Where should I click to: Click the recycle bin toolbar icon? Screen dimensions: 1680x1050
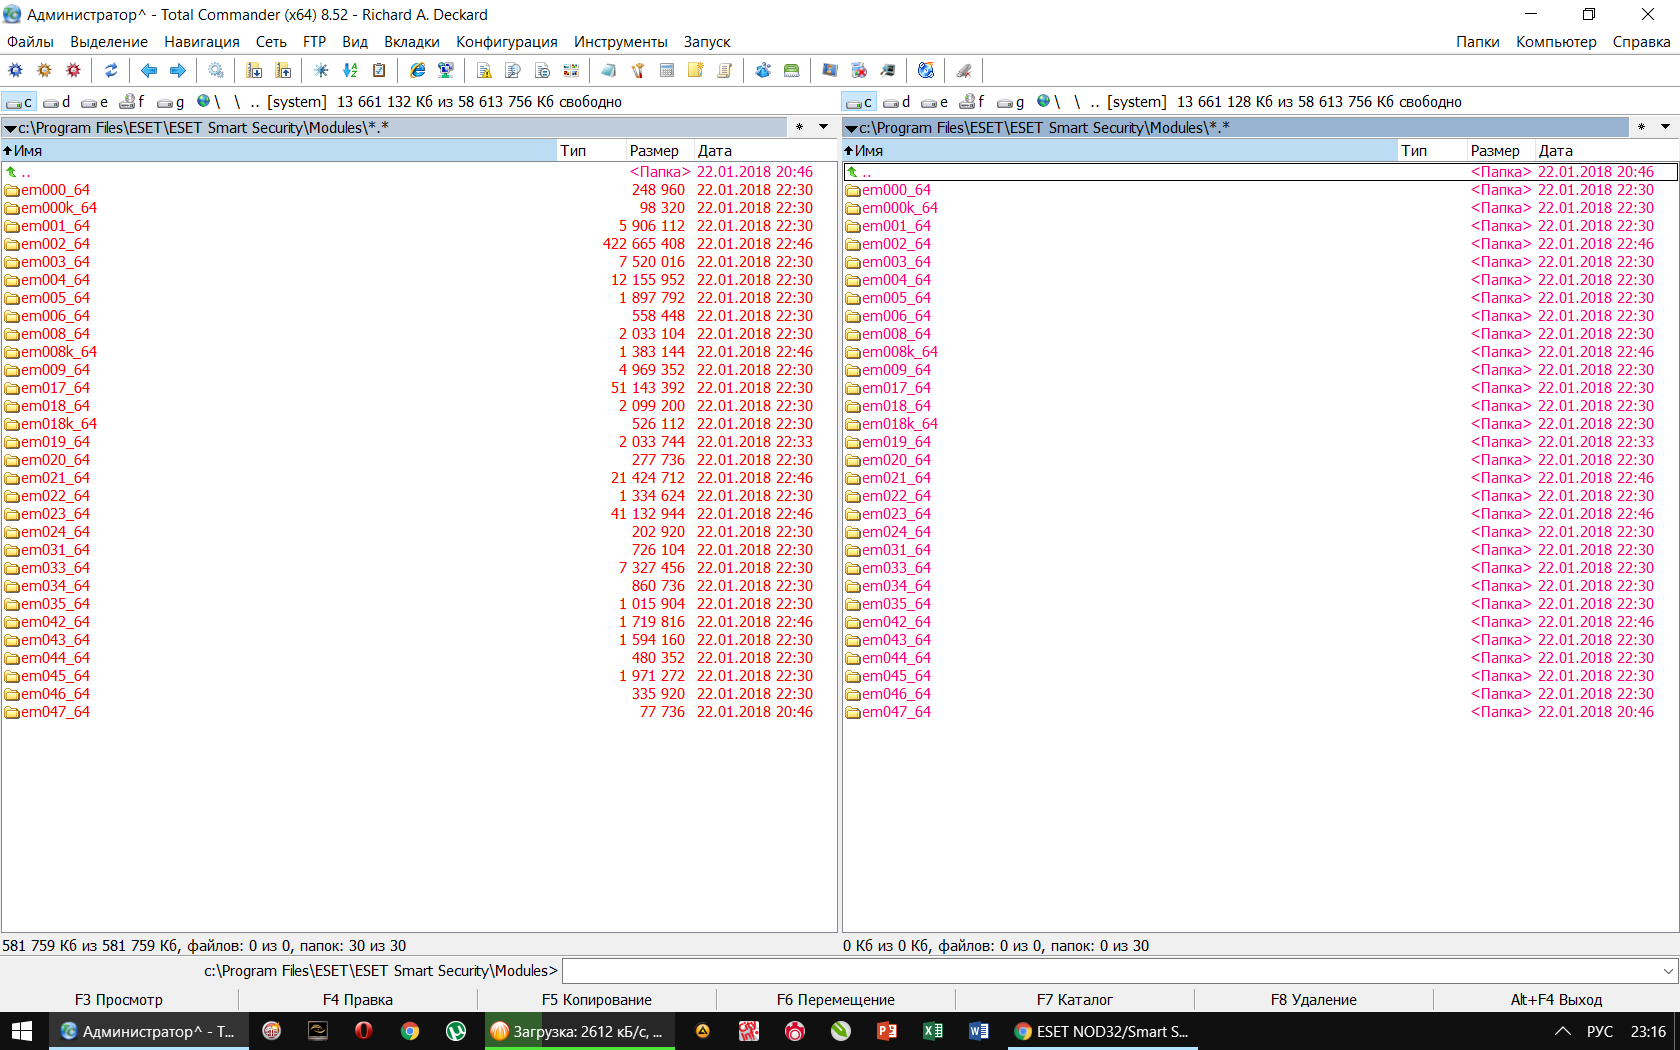tap(859, 70)
